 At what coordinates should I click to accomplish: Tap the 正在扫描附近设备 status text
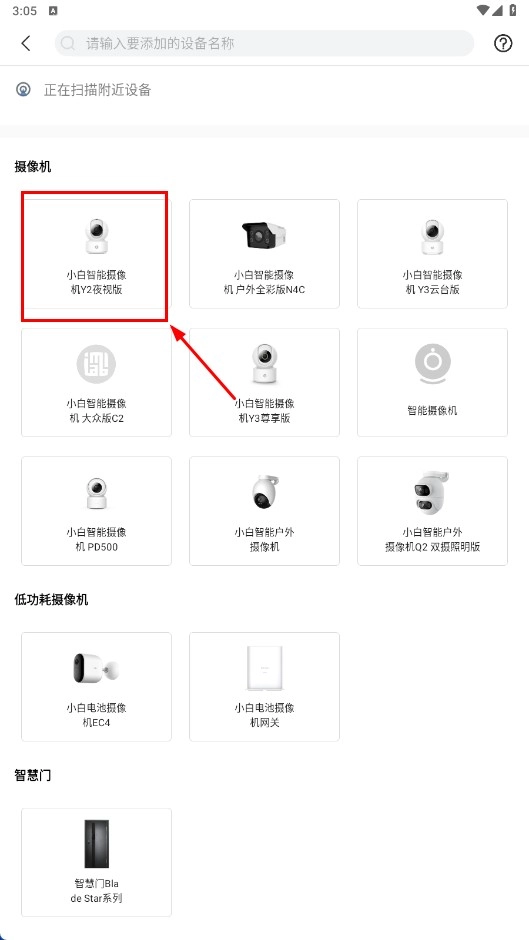(x=97, y=90)
